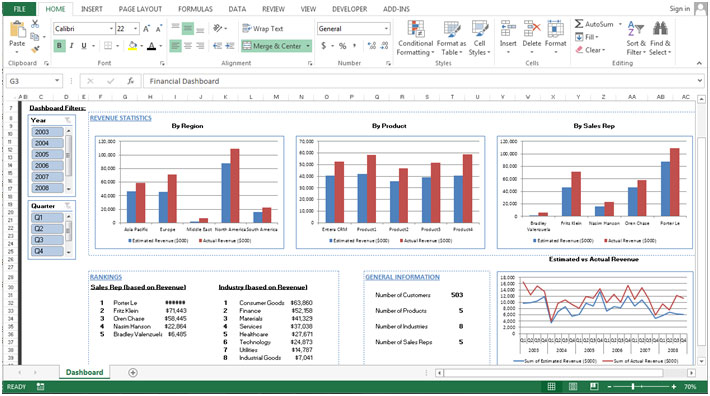Toggle Italic formatting
Screen dimensions: 710x396
[x=72, y=46]
